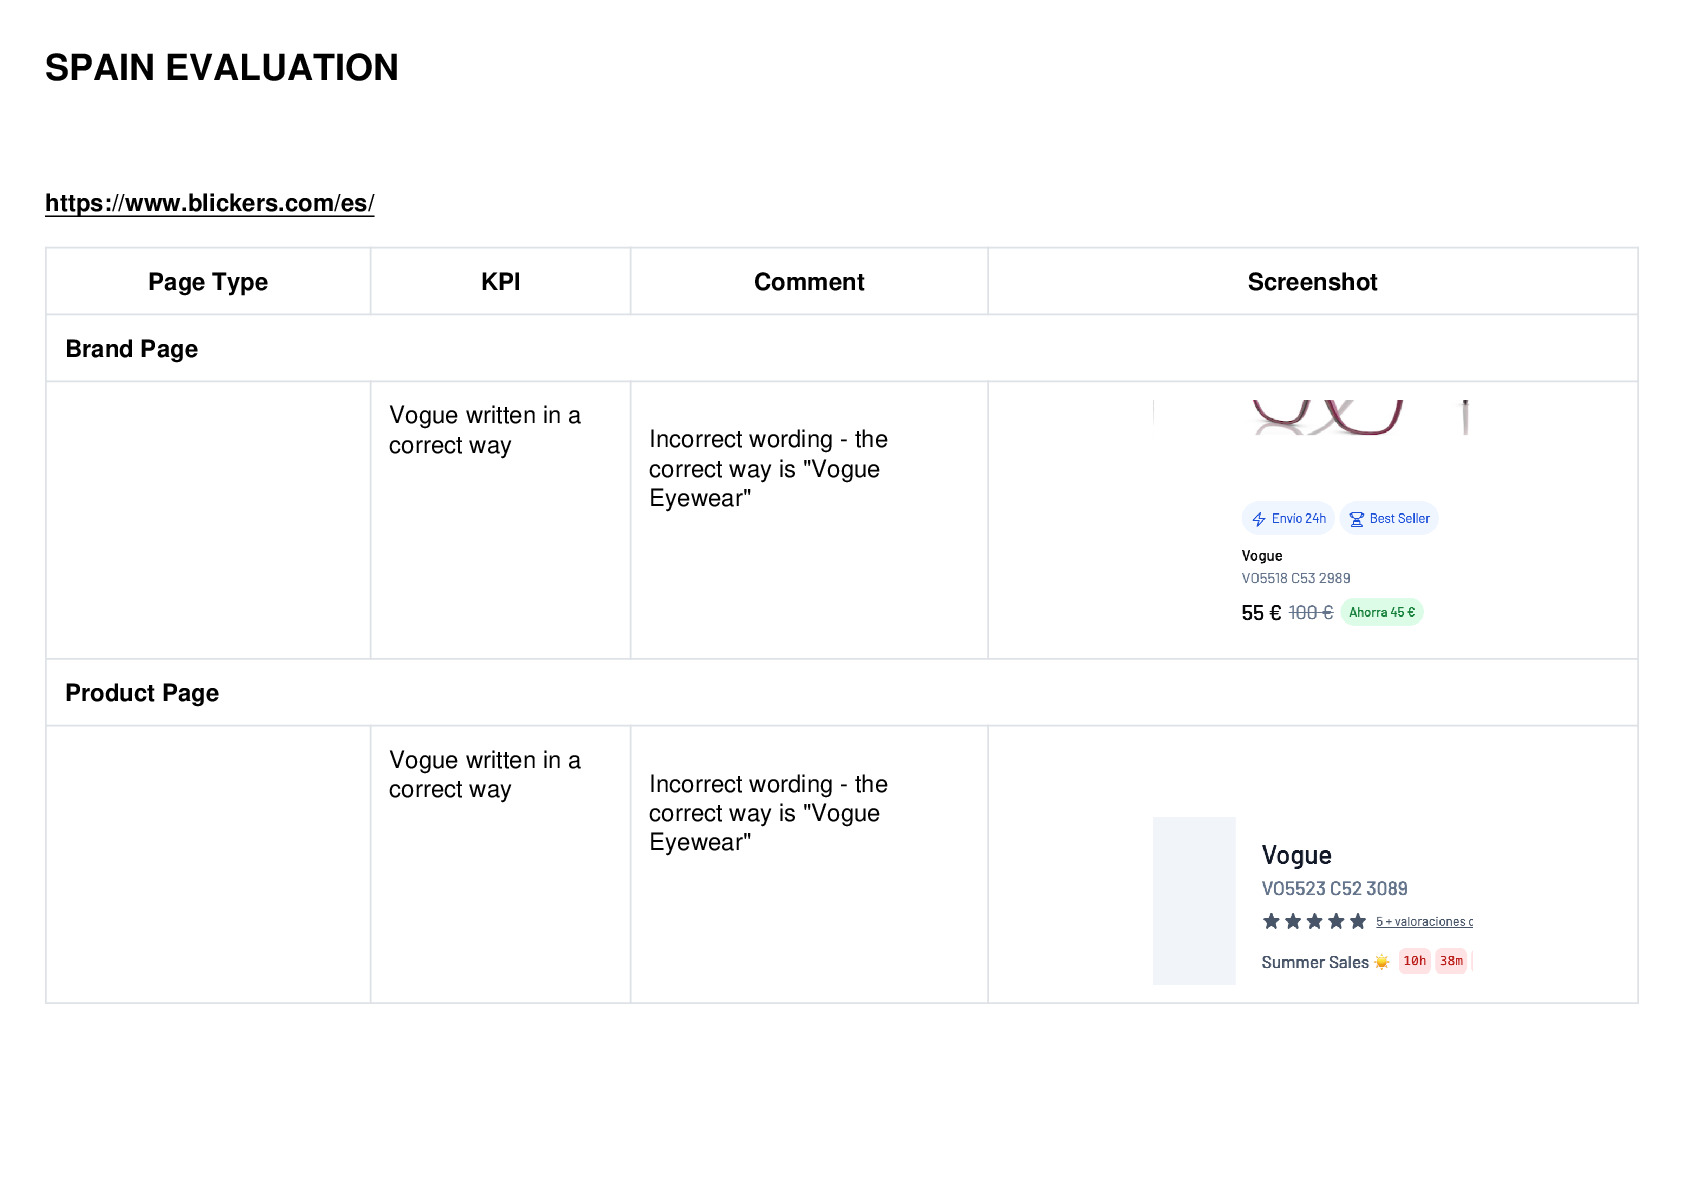Open the blickers.com/es link
The height and width of the screenshot is (1191, 1684).
click(x=210, y=203)
